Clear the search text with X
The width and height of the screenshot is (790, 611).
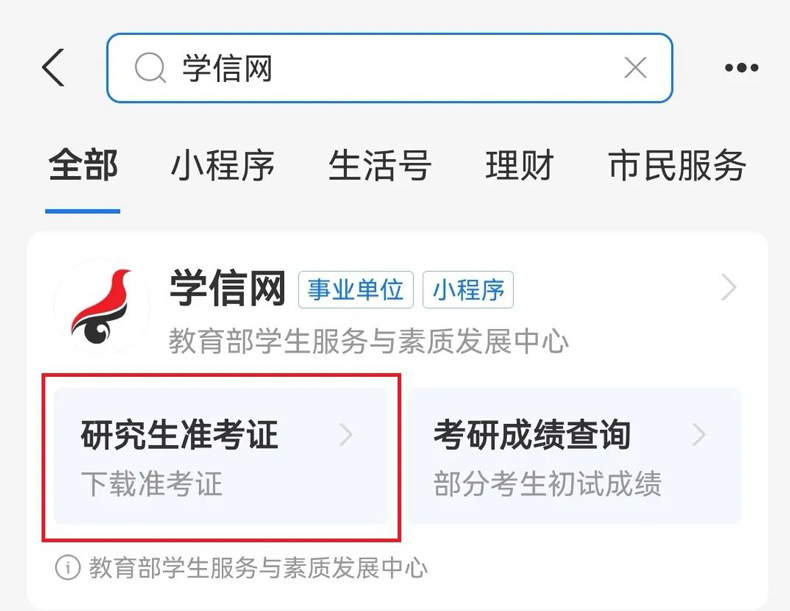pos(635,67)
